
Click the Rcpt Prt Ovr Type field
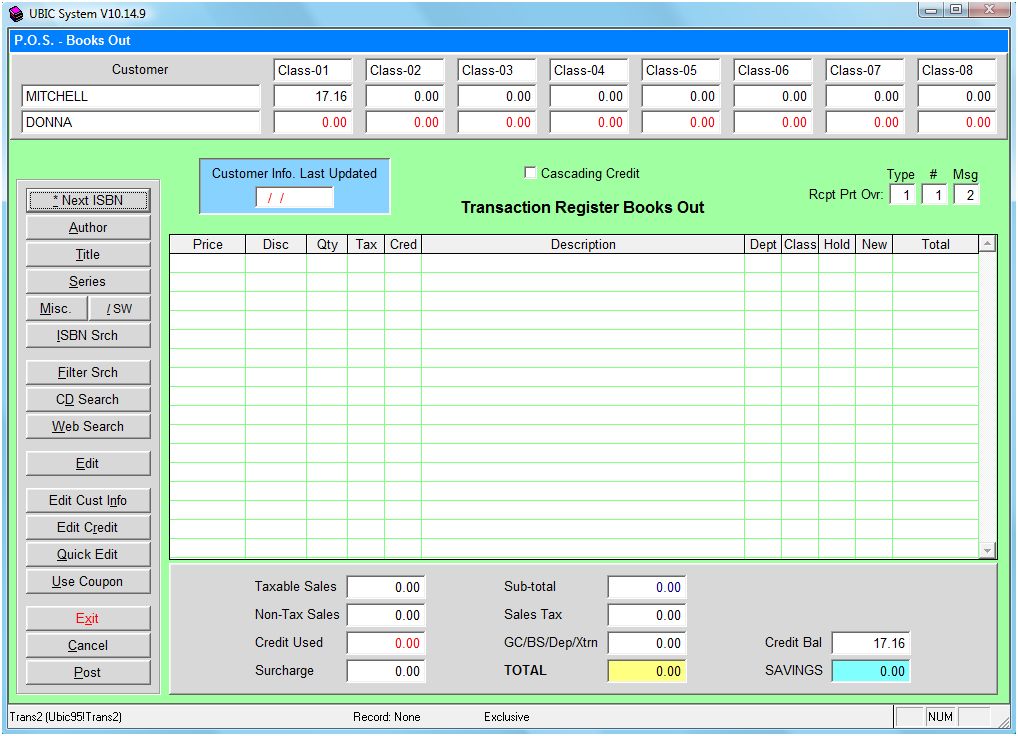coord(902,195)
